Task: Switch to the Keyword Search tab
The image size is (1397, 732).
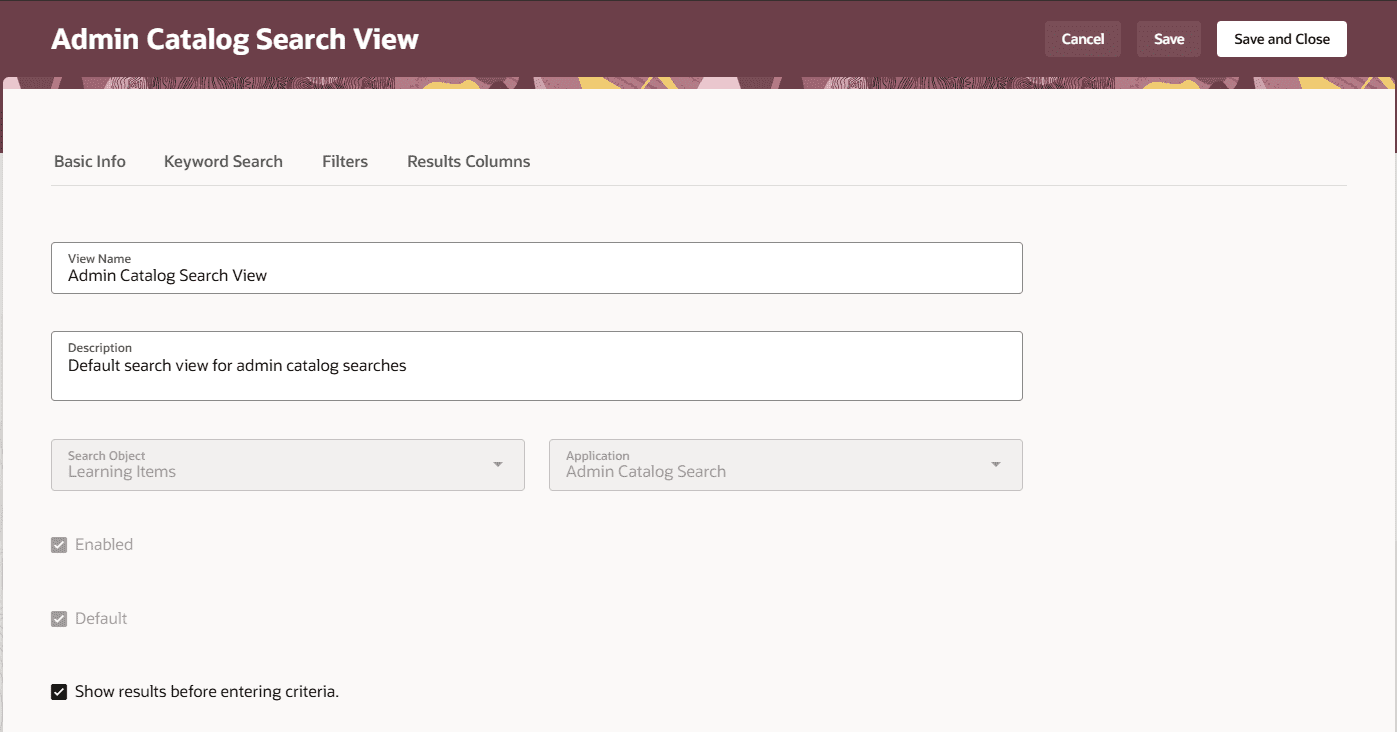Action: (x=223, y=161)
